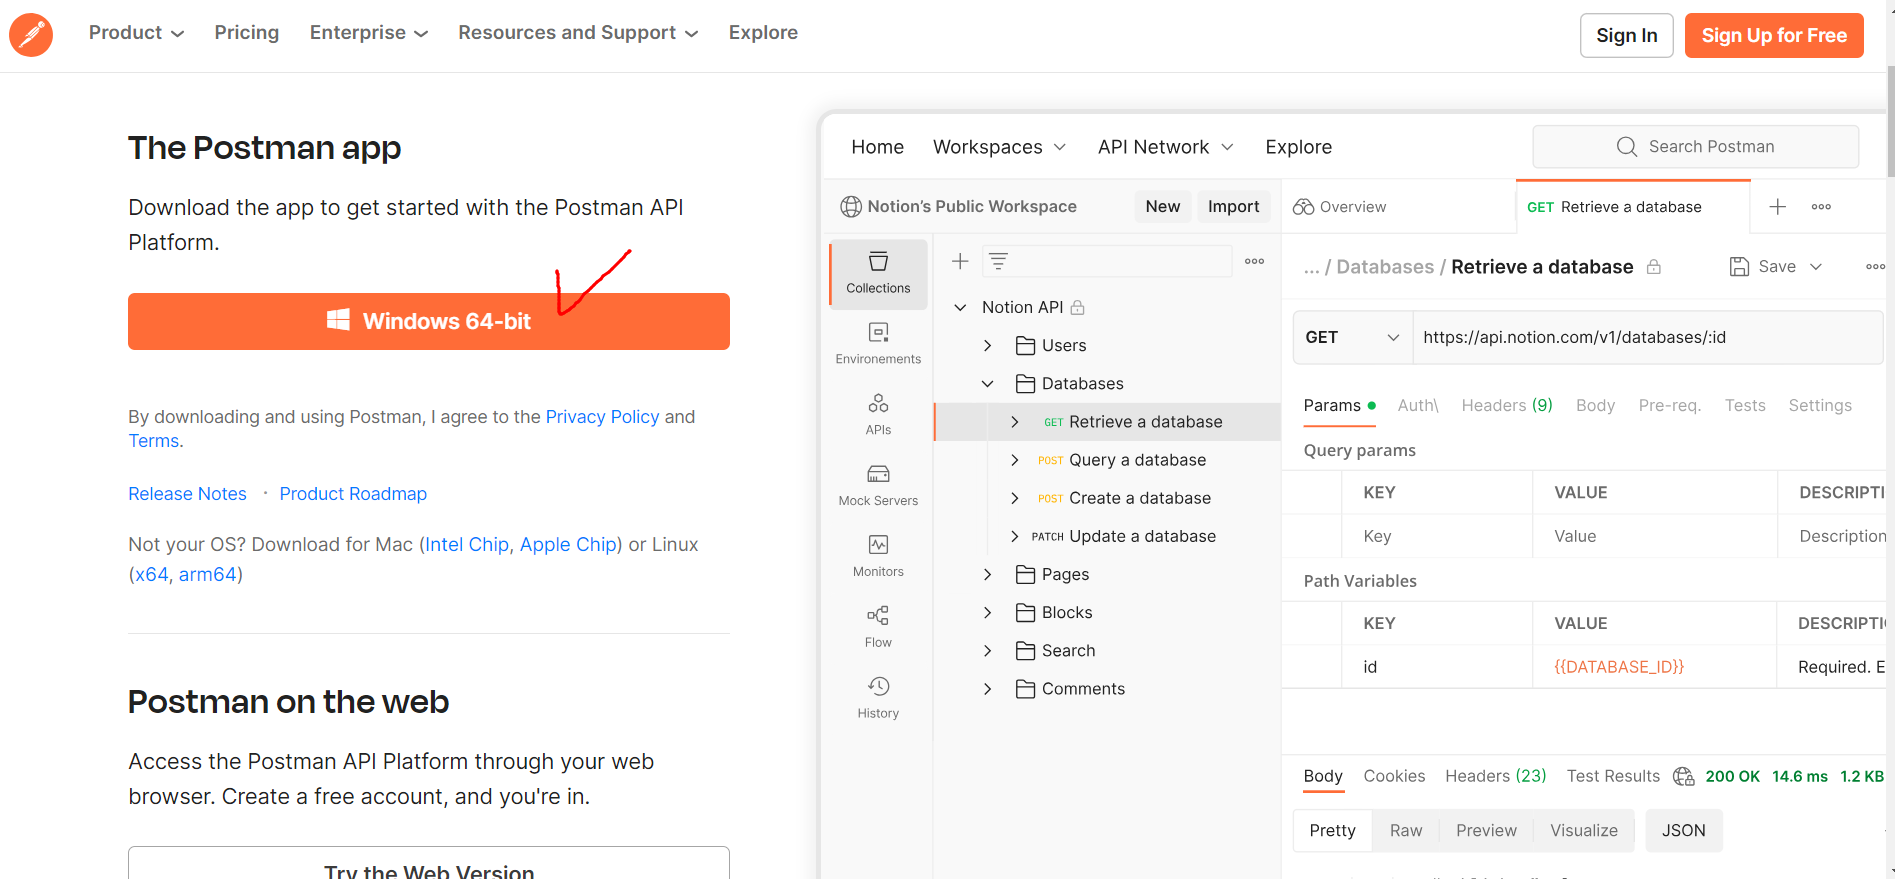The image size is (1895, 879).
Task: Open the Product Roadmap link
Action: coord(353,494)
